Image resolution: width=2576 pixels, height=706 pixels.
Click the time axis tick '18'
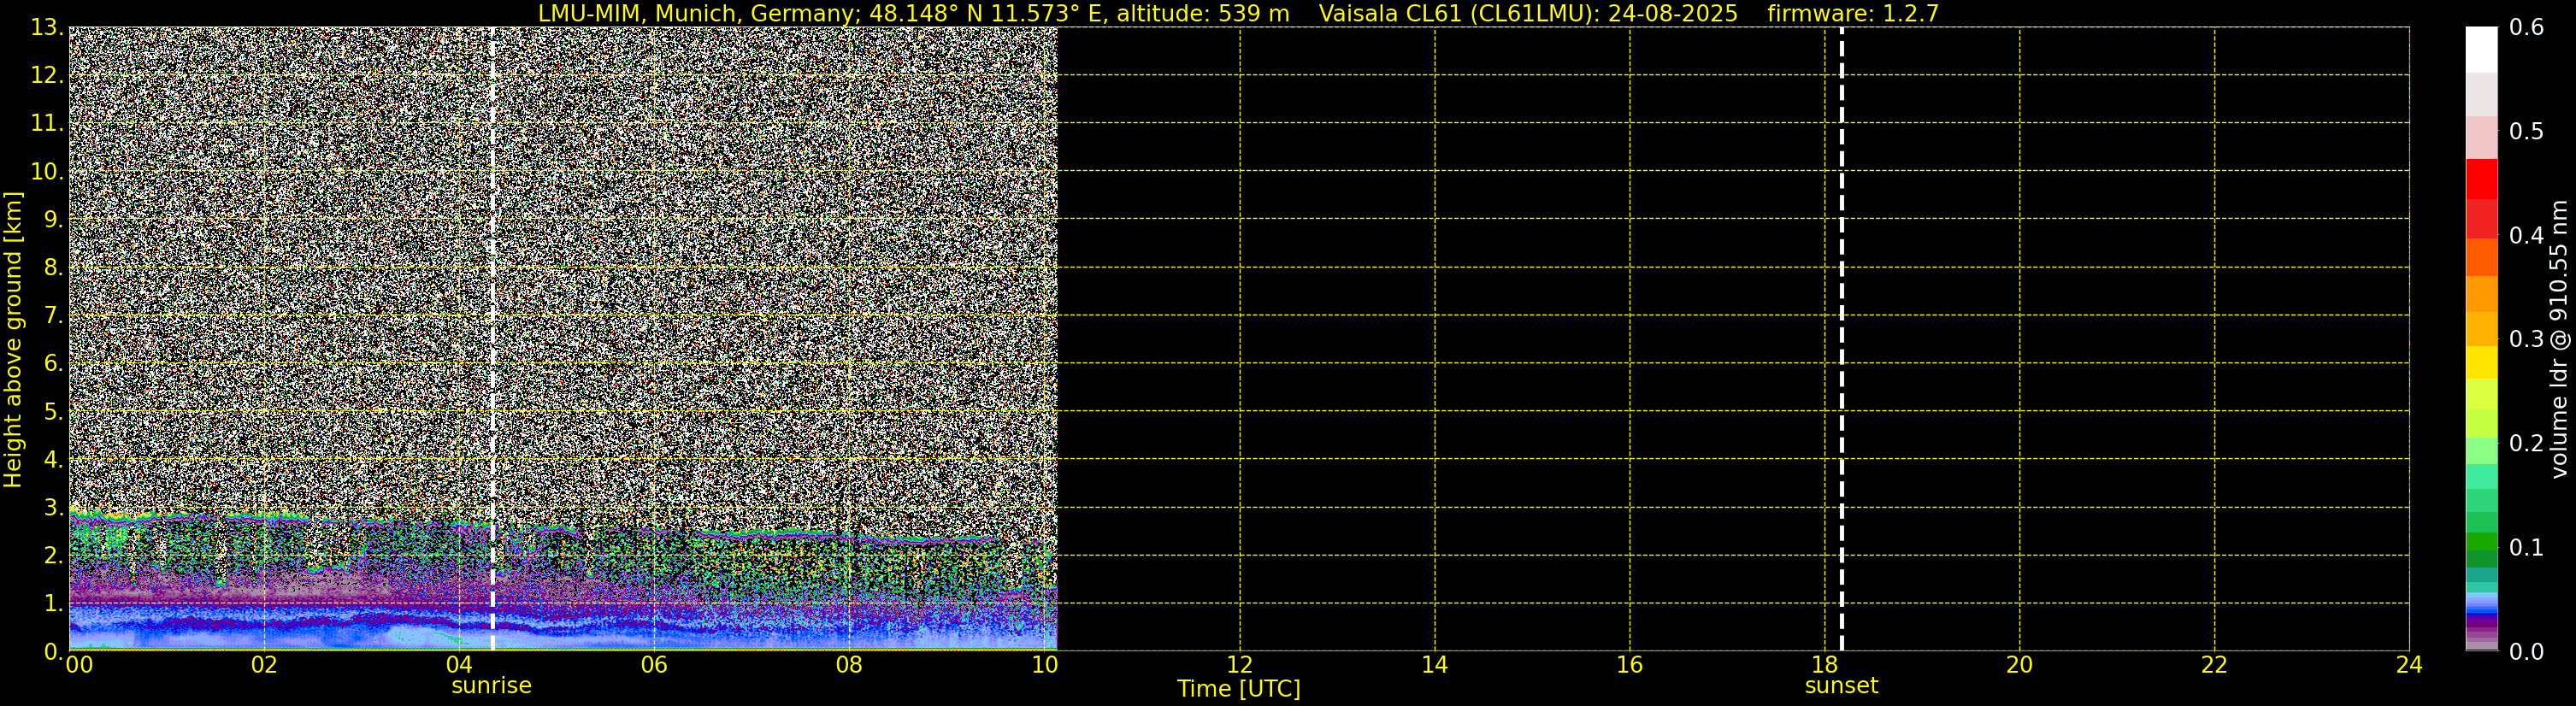pos(1825,665)
